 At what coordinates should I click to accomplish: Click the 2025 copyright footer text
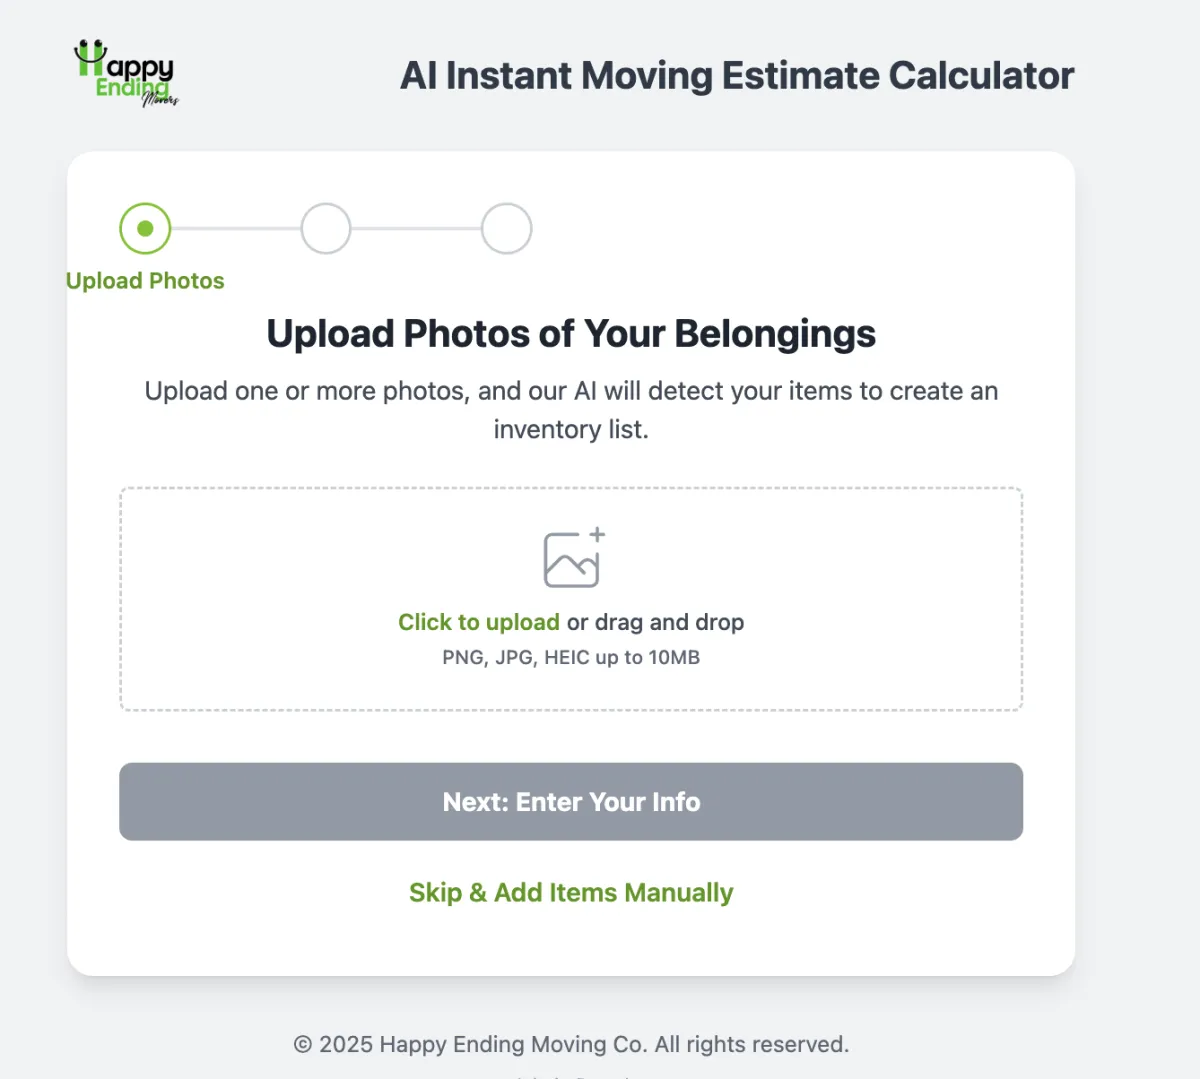(571, 1044)
